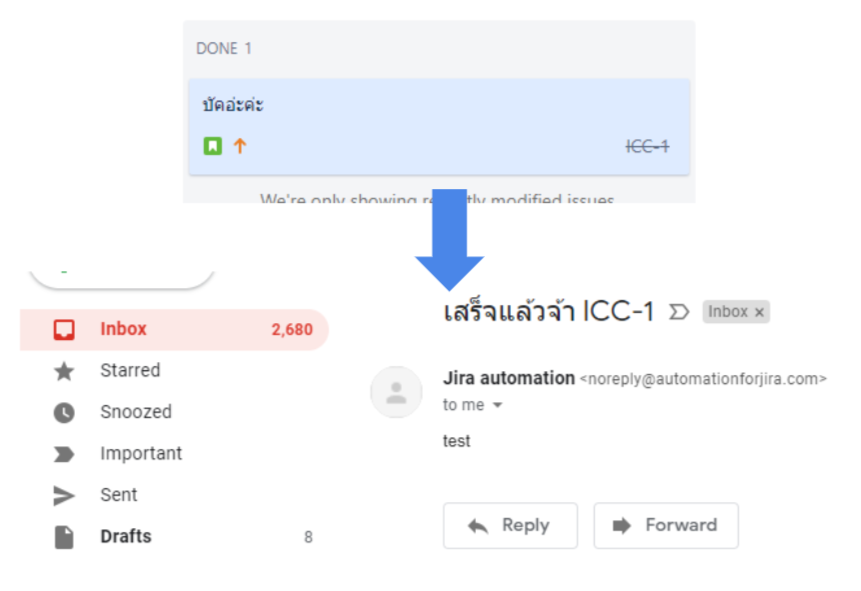Click the reply arrow icon inside the Reply button
This screenshot has height=591, width=861.
coord(478,525)
